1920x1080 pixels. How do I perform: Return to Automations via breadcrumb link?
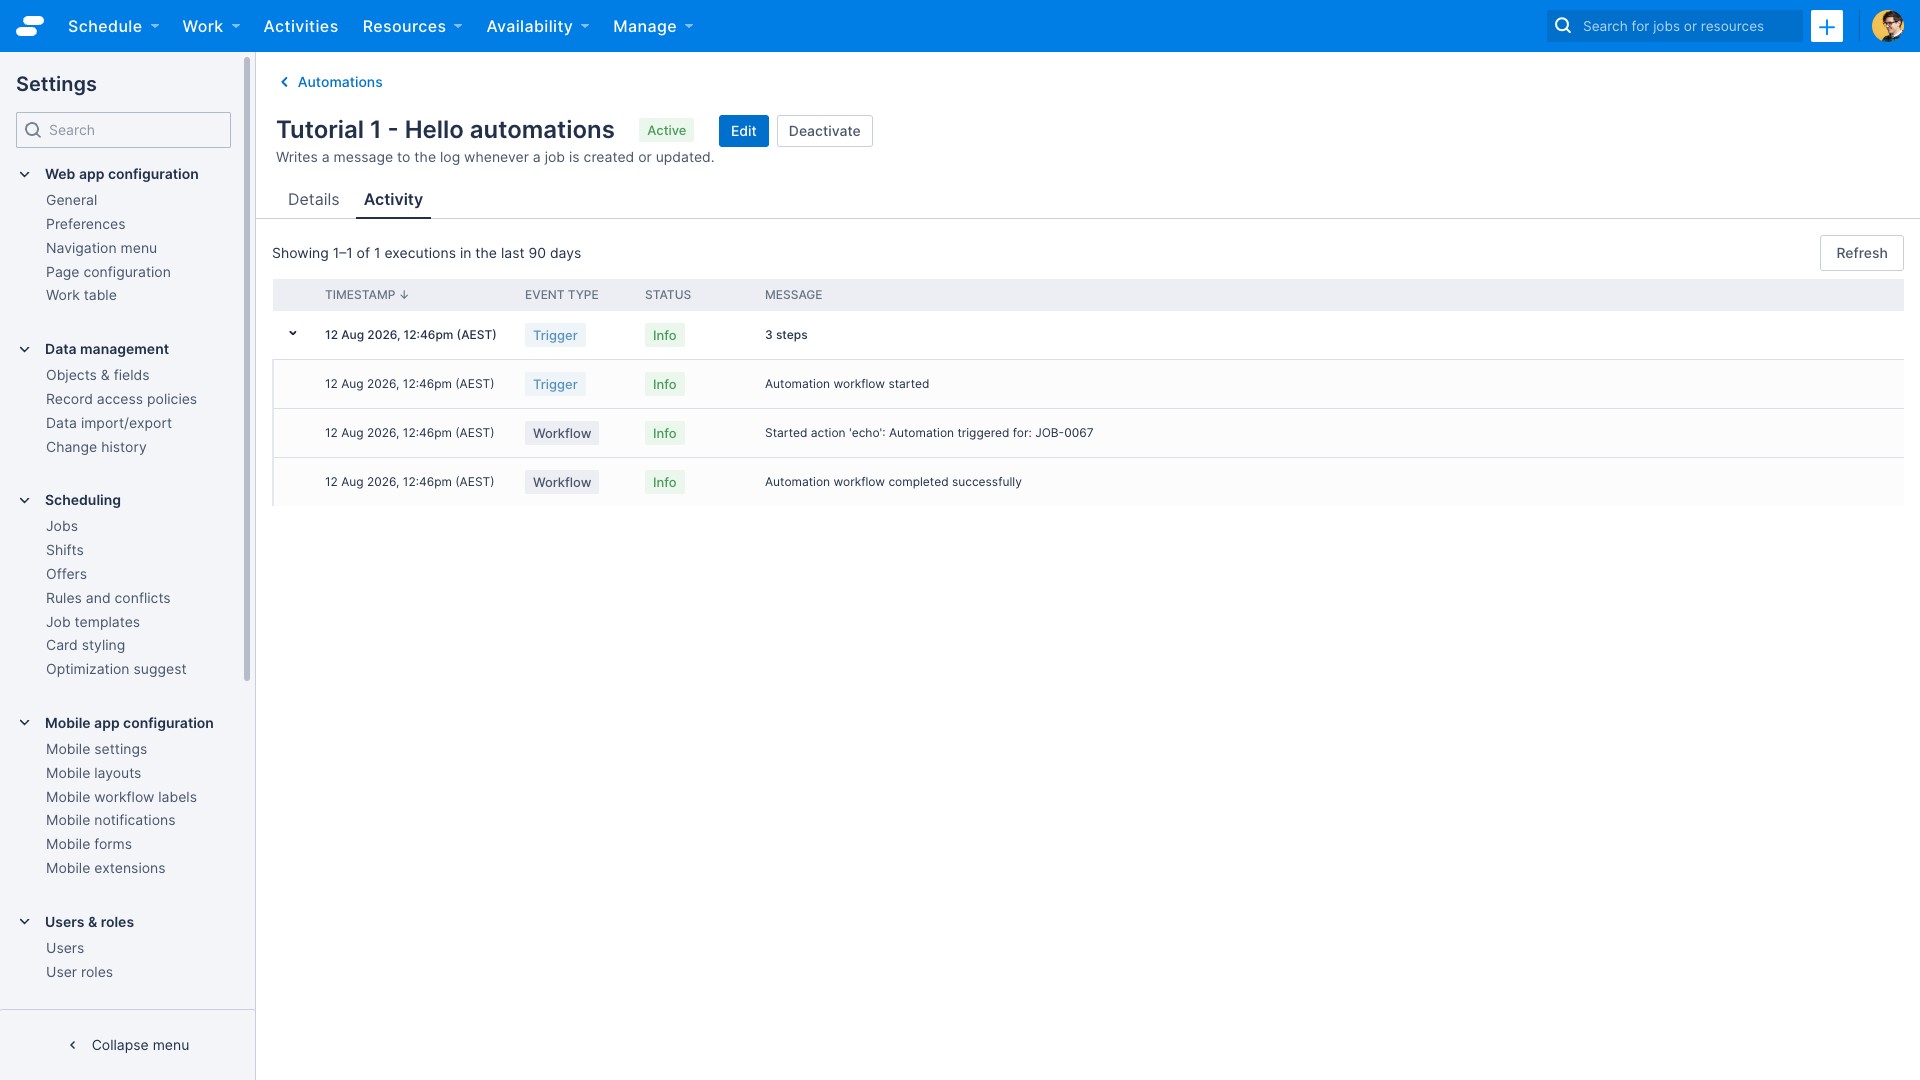[x=340, y=82]
